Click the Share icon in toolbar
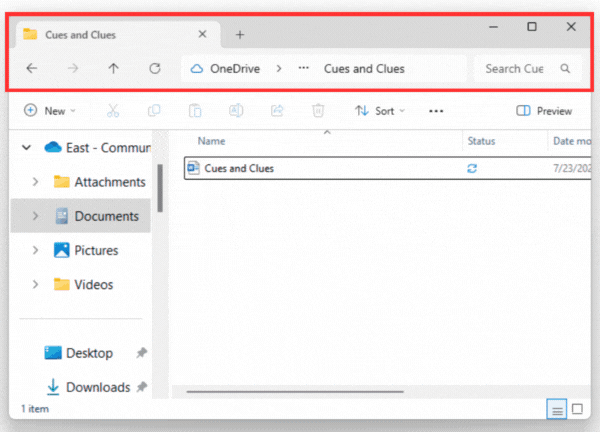Screen dimensions: 600x432 [x=277, y=111]
